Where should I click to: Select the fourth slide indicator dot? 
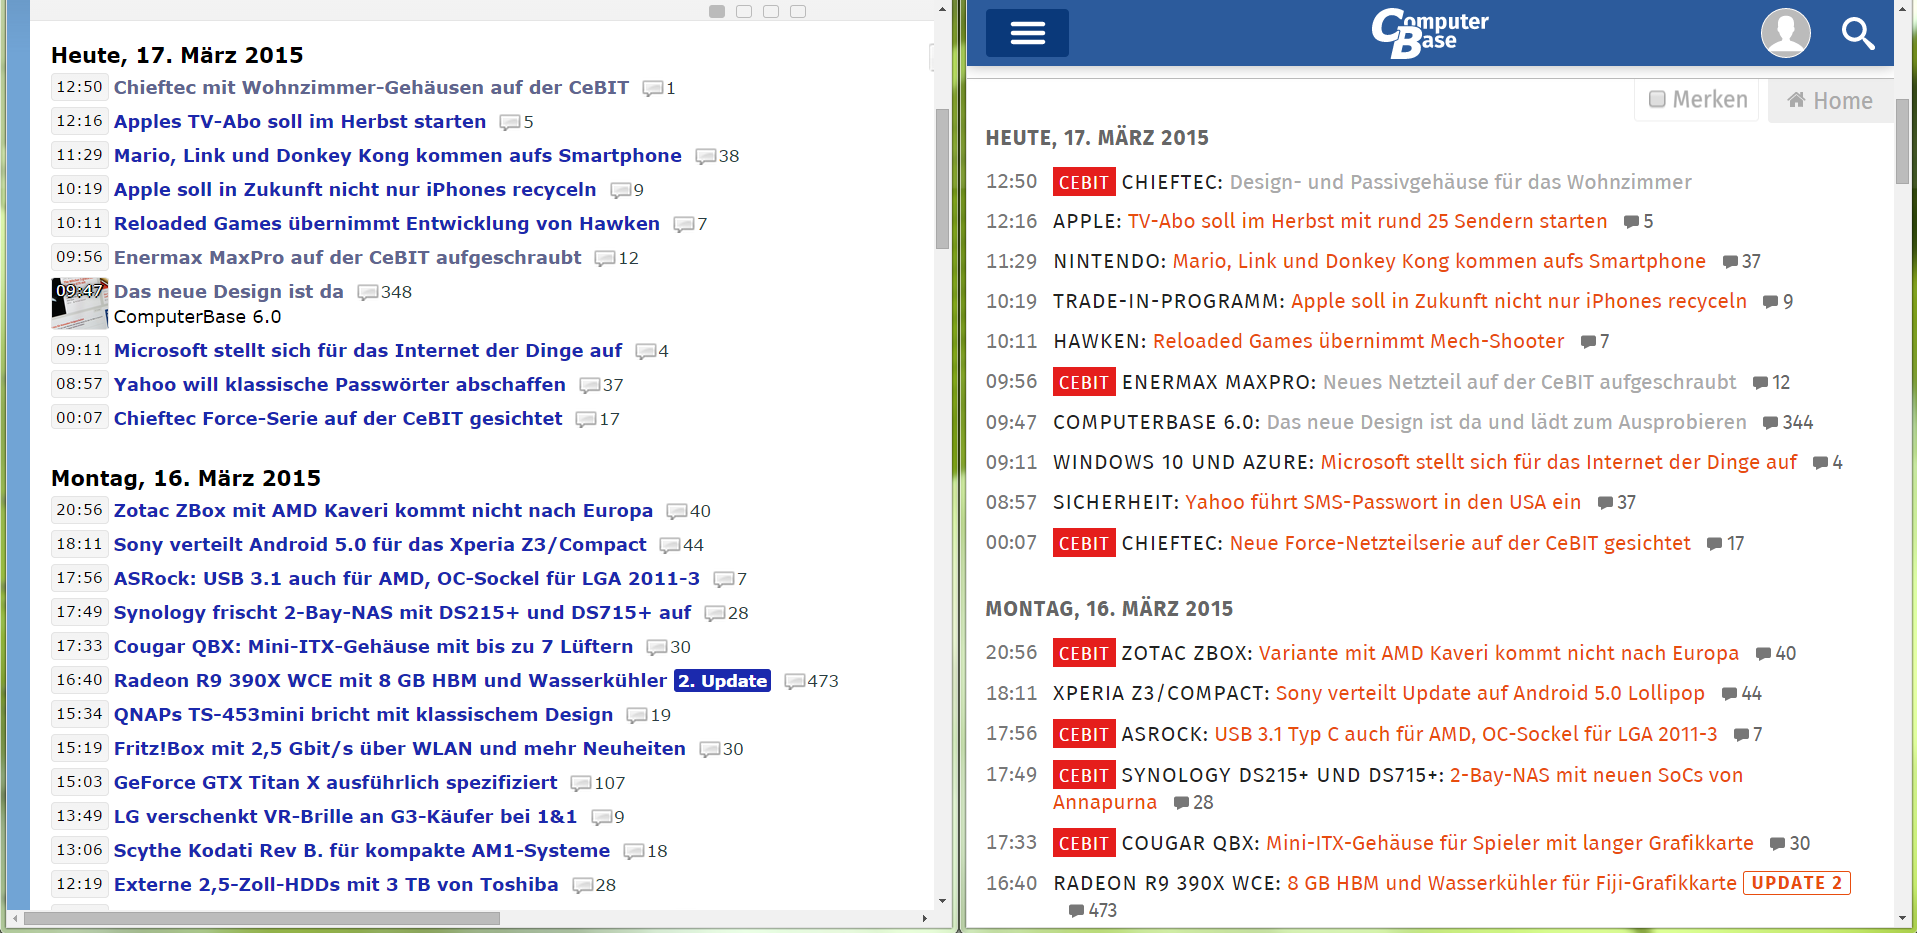click(798, 11)
